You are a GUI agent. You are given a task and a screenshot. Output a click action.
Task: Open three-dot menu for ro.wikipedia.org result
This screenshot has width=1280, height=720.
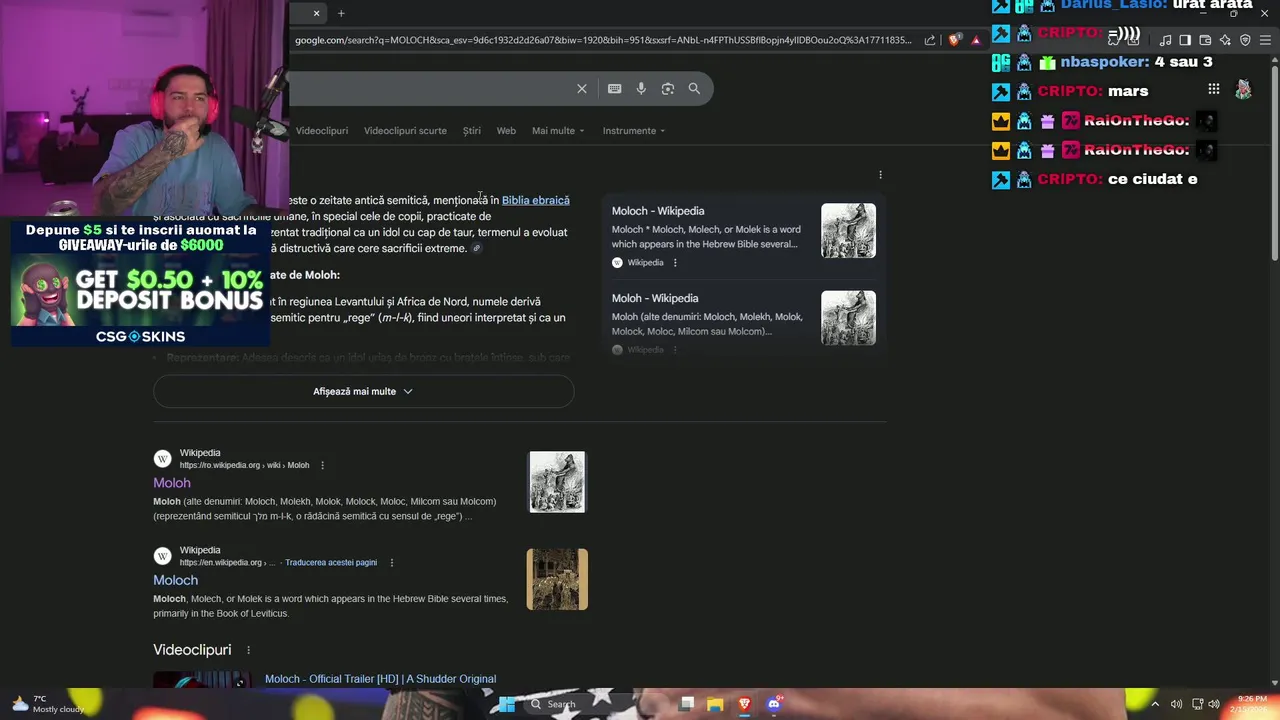click(322, 465)
